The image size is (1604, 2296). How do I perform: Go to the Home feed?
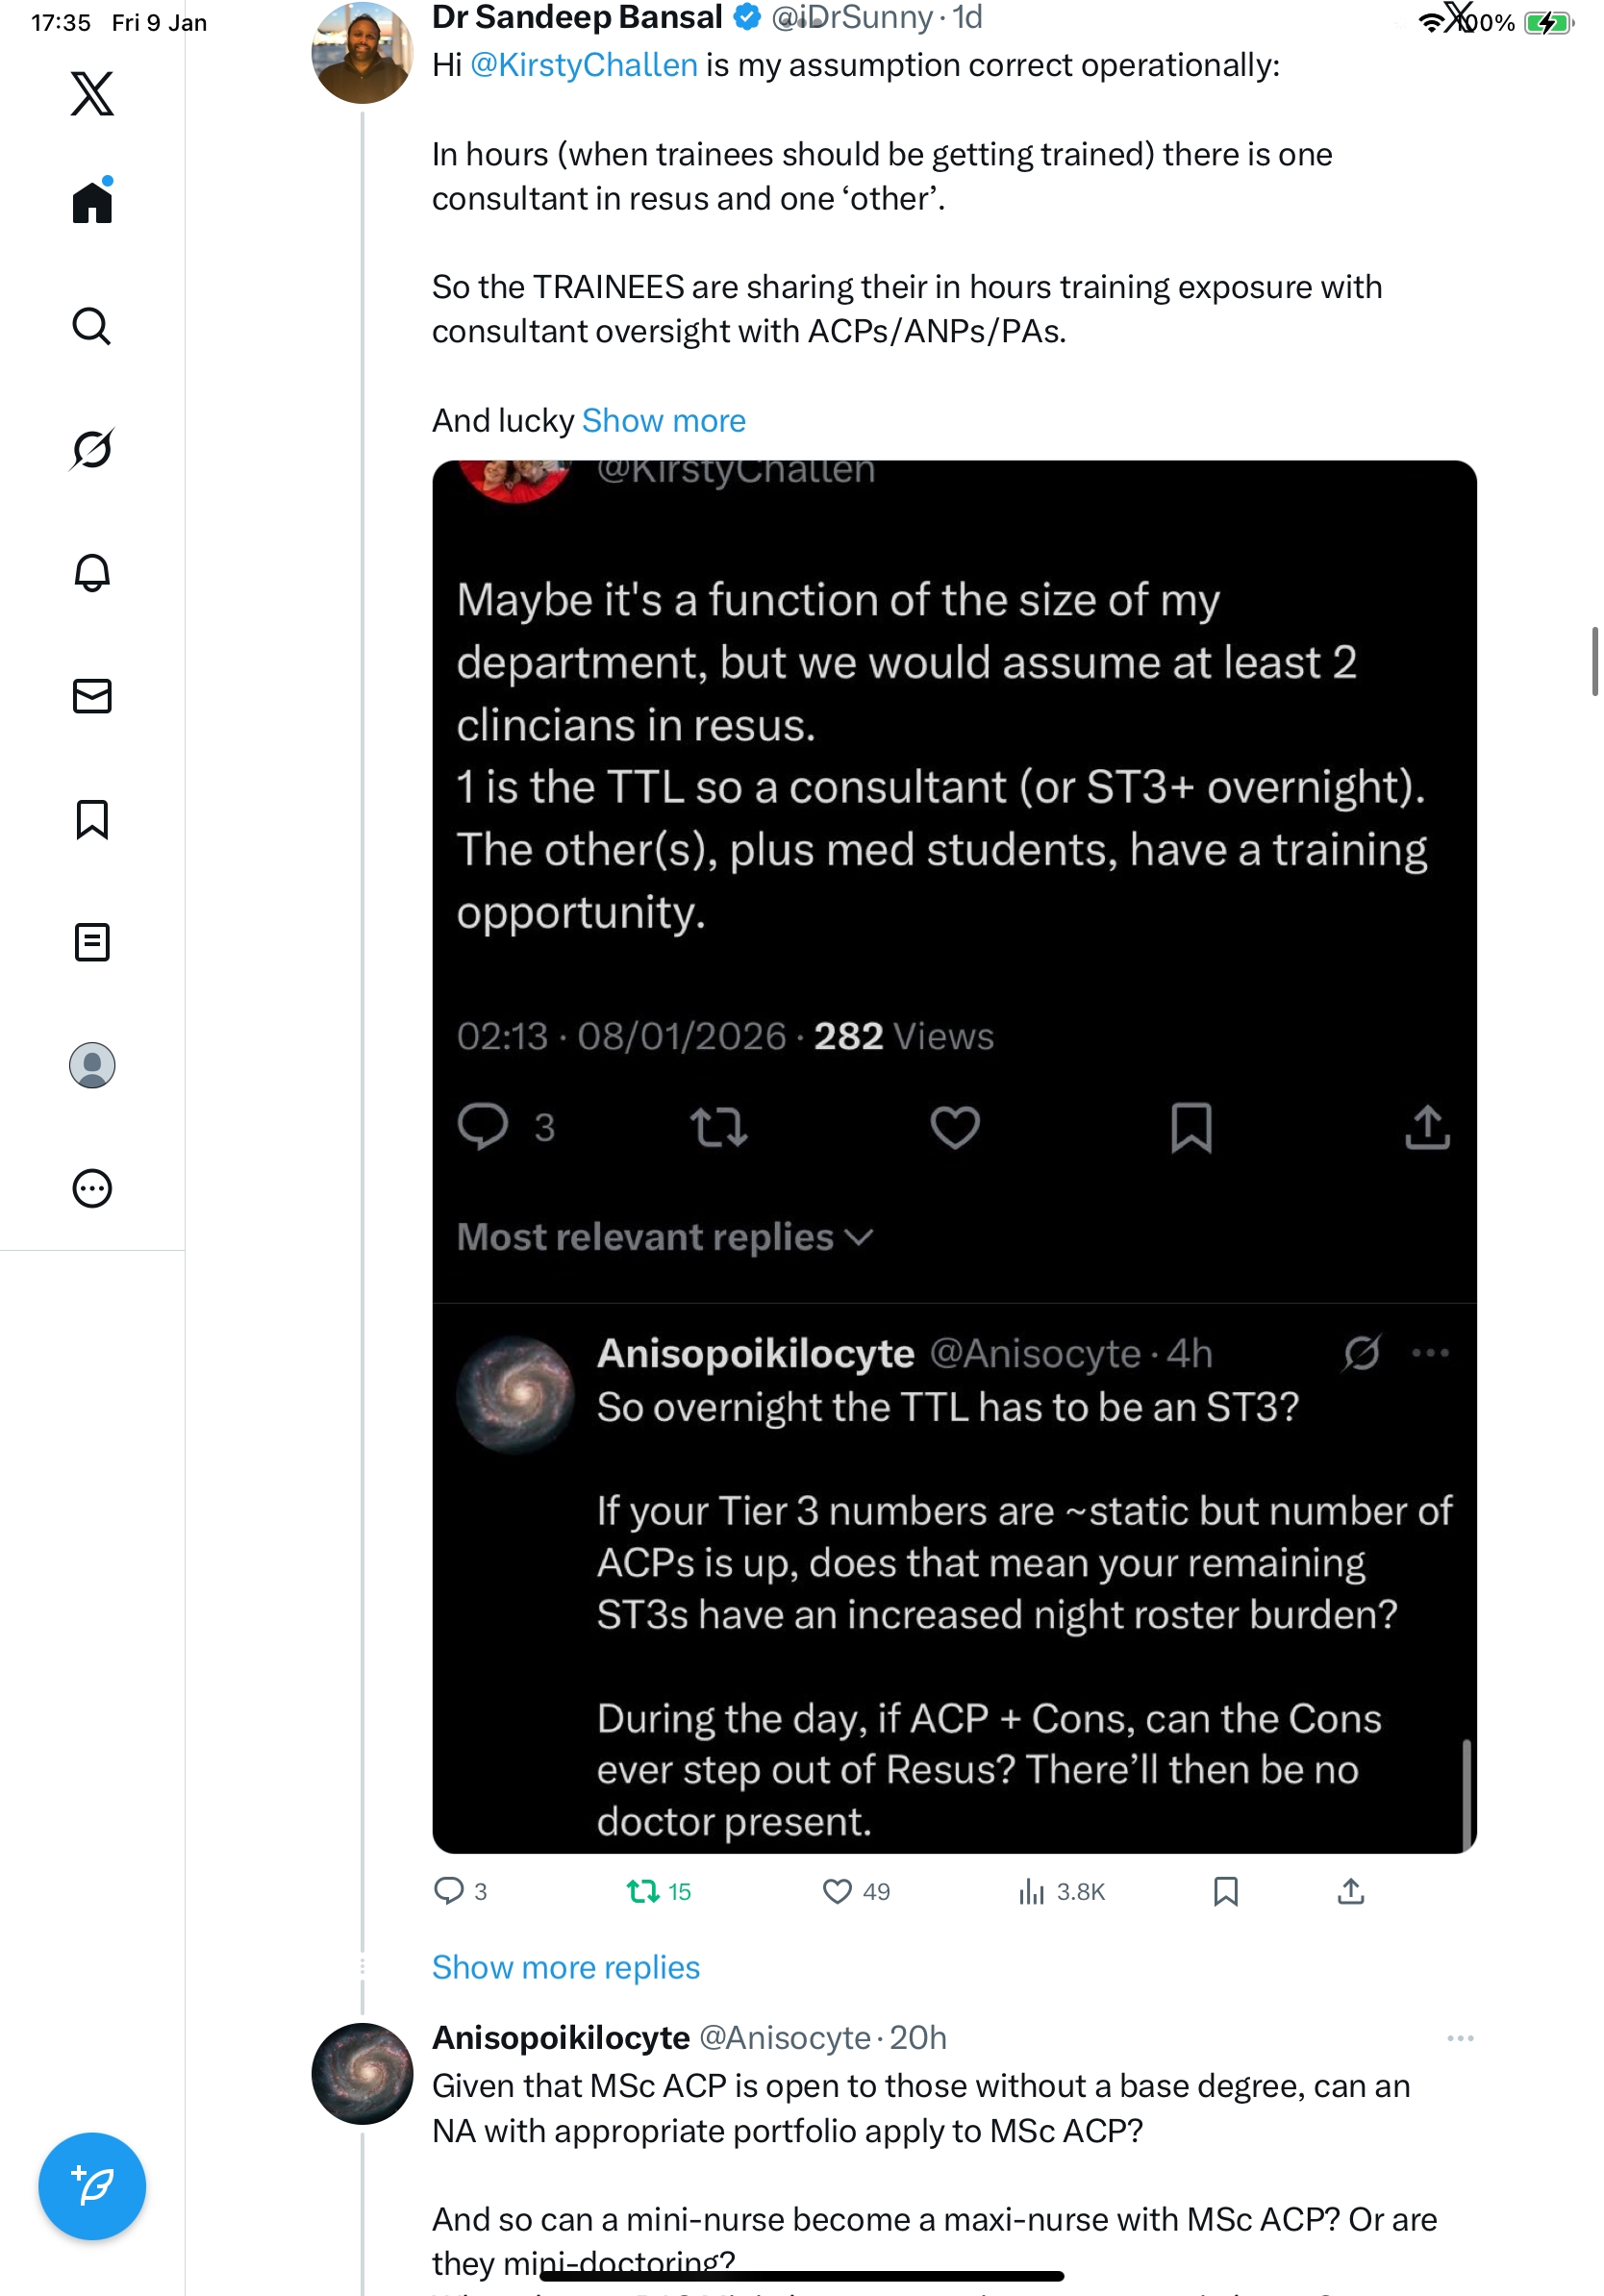click(x=92, y=202)
